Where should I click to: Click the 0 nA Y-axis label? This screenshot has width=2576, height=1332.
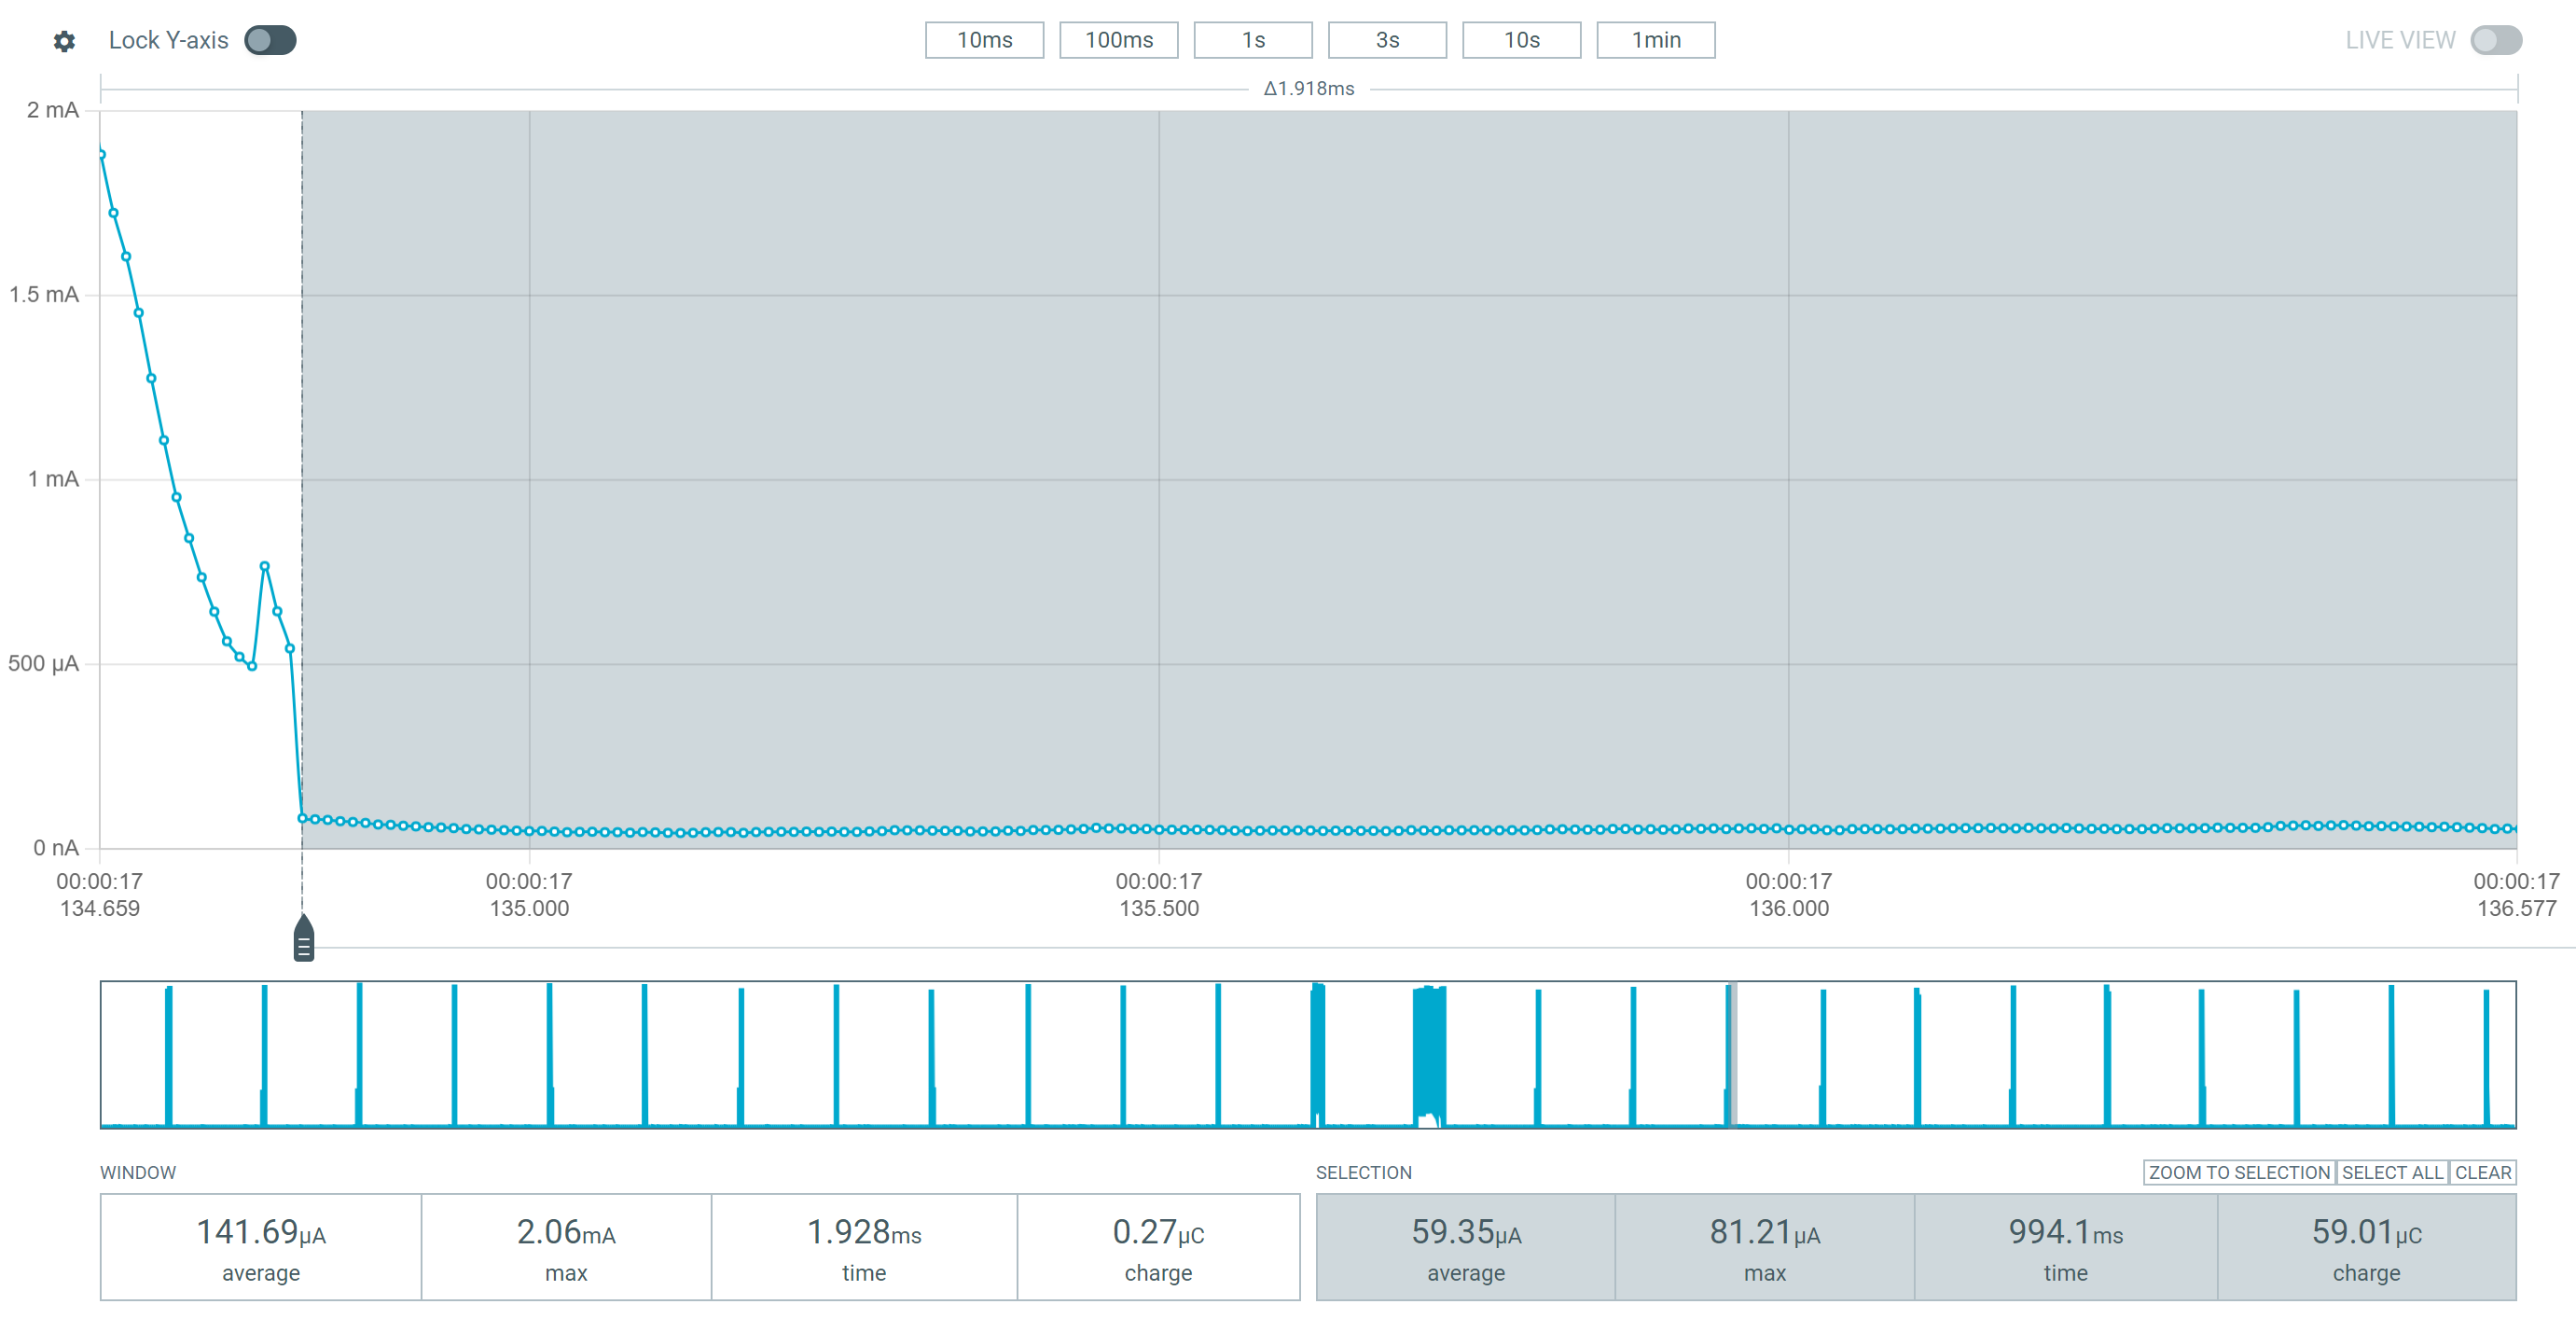tap(56, 848)
